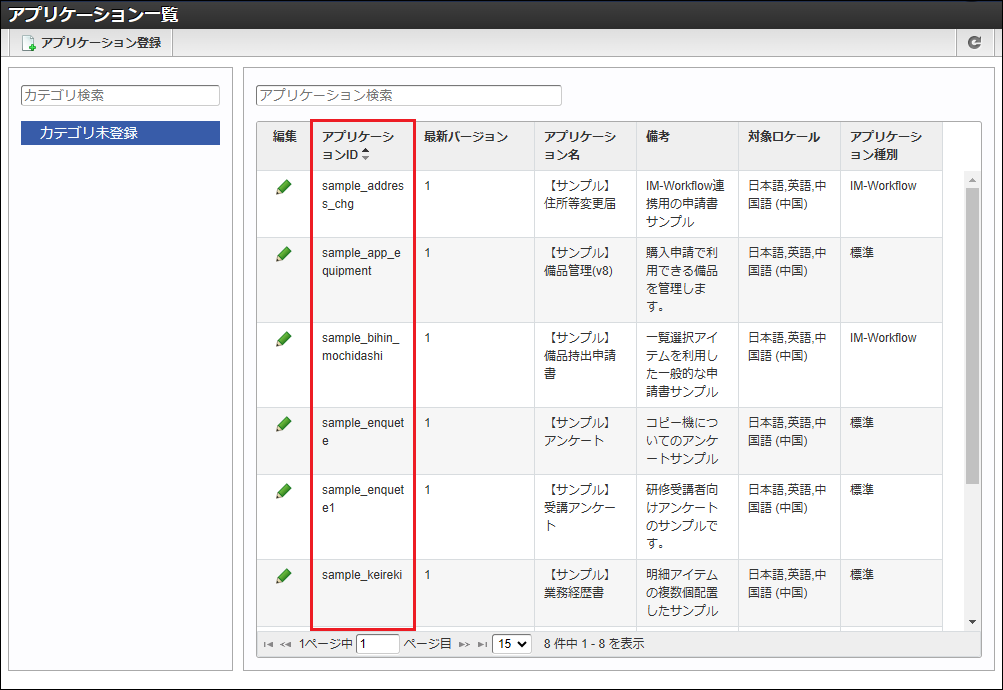The height and width of the screenshot is (690, 1003).
Task: Go to the first page of results
Action: (x=268, y=645)
